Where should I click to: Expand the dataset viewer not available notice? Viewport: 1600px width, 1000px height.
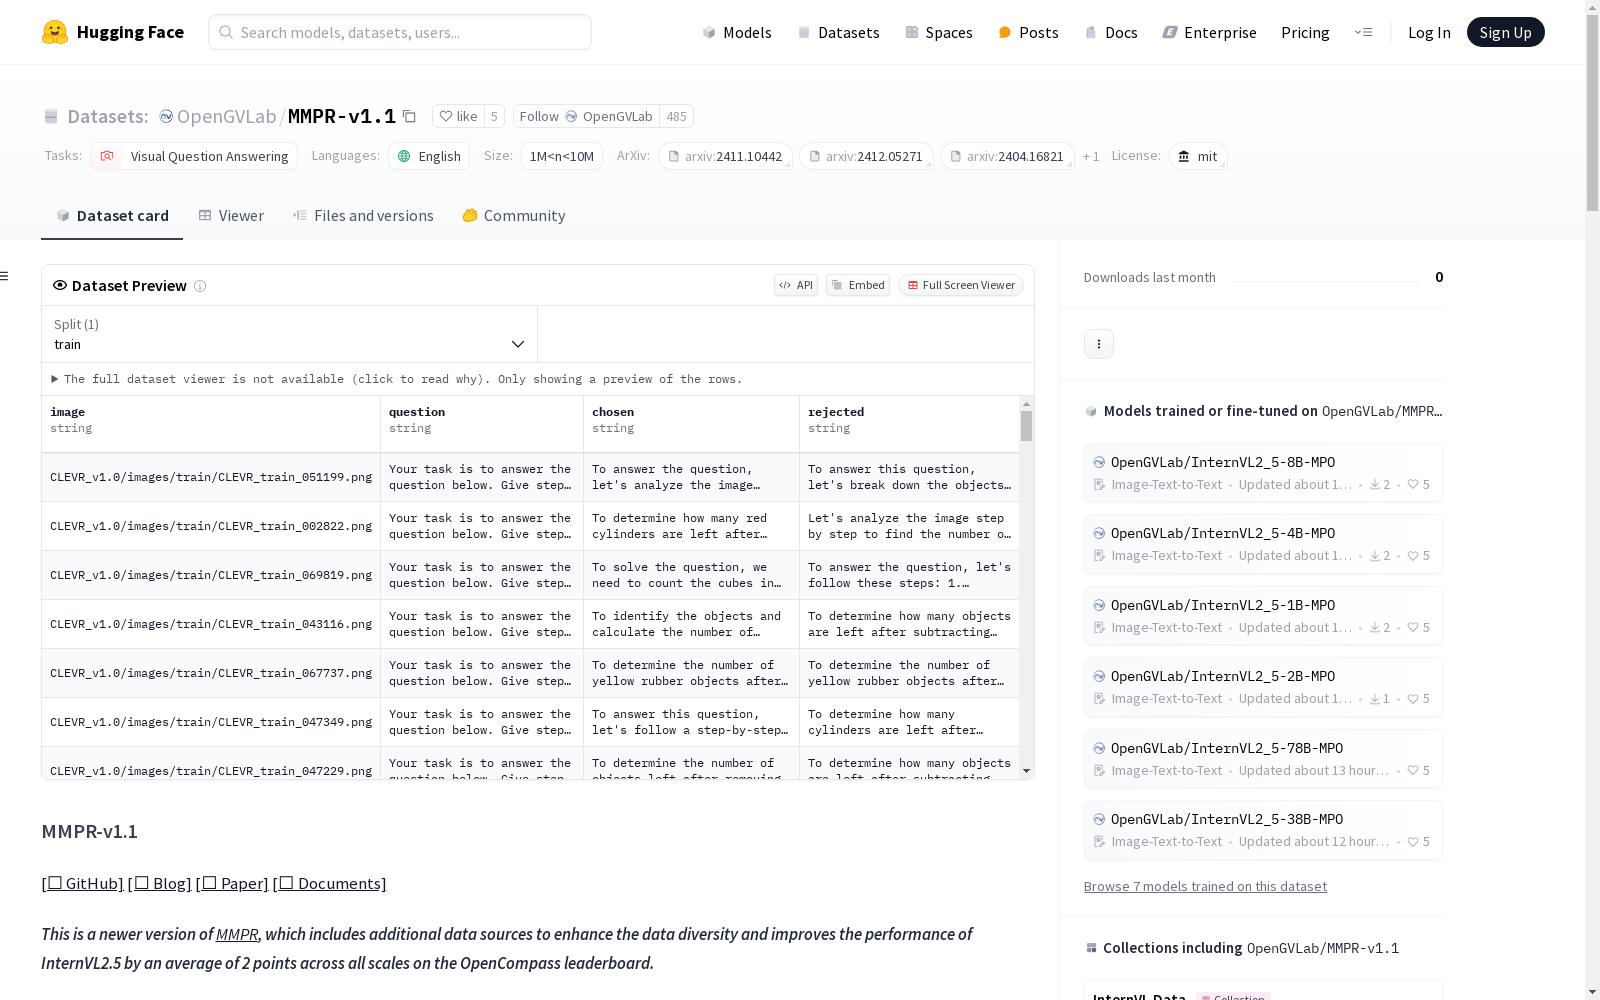(x=397, y=379)
